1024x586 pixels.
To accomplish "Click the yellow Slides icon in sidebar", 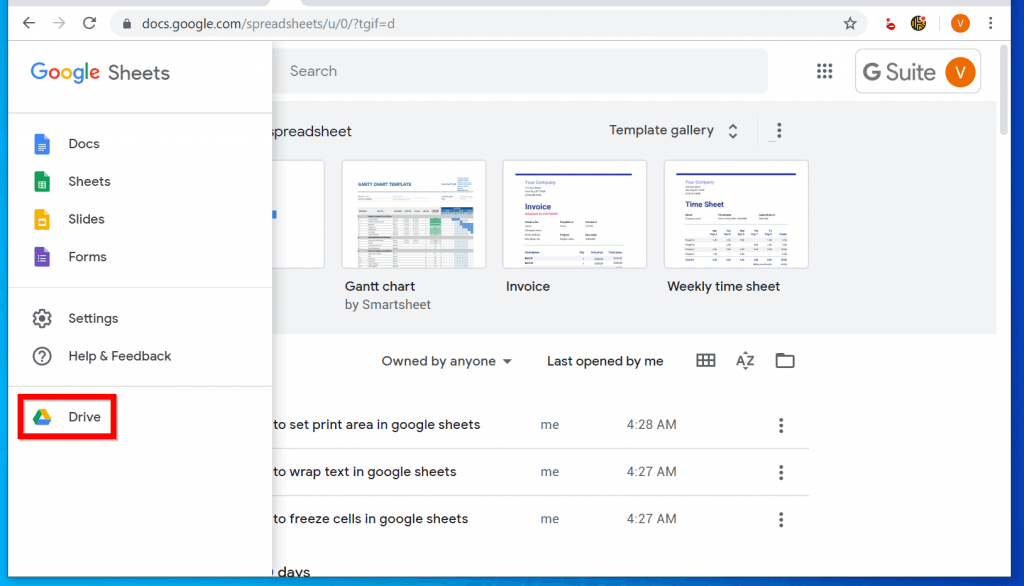I will click(42, 220).
